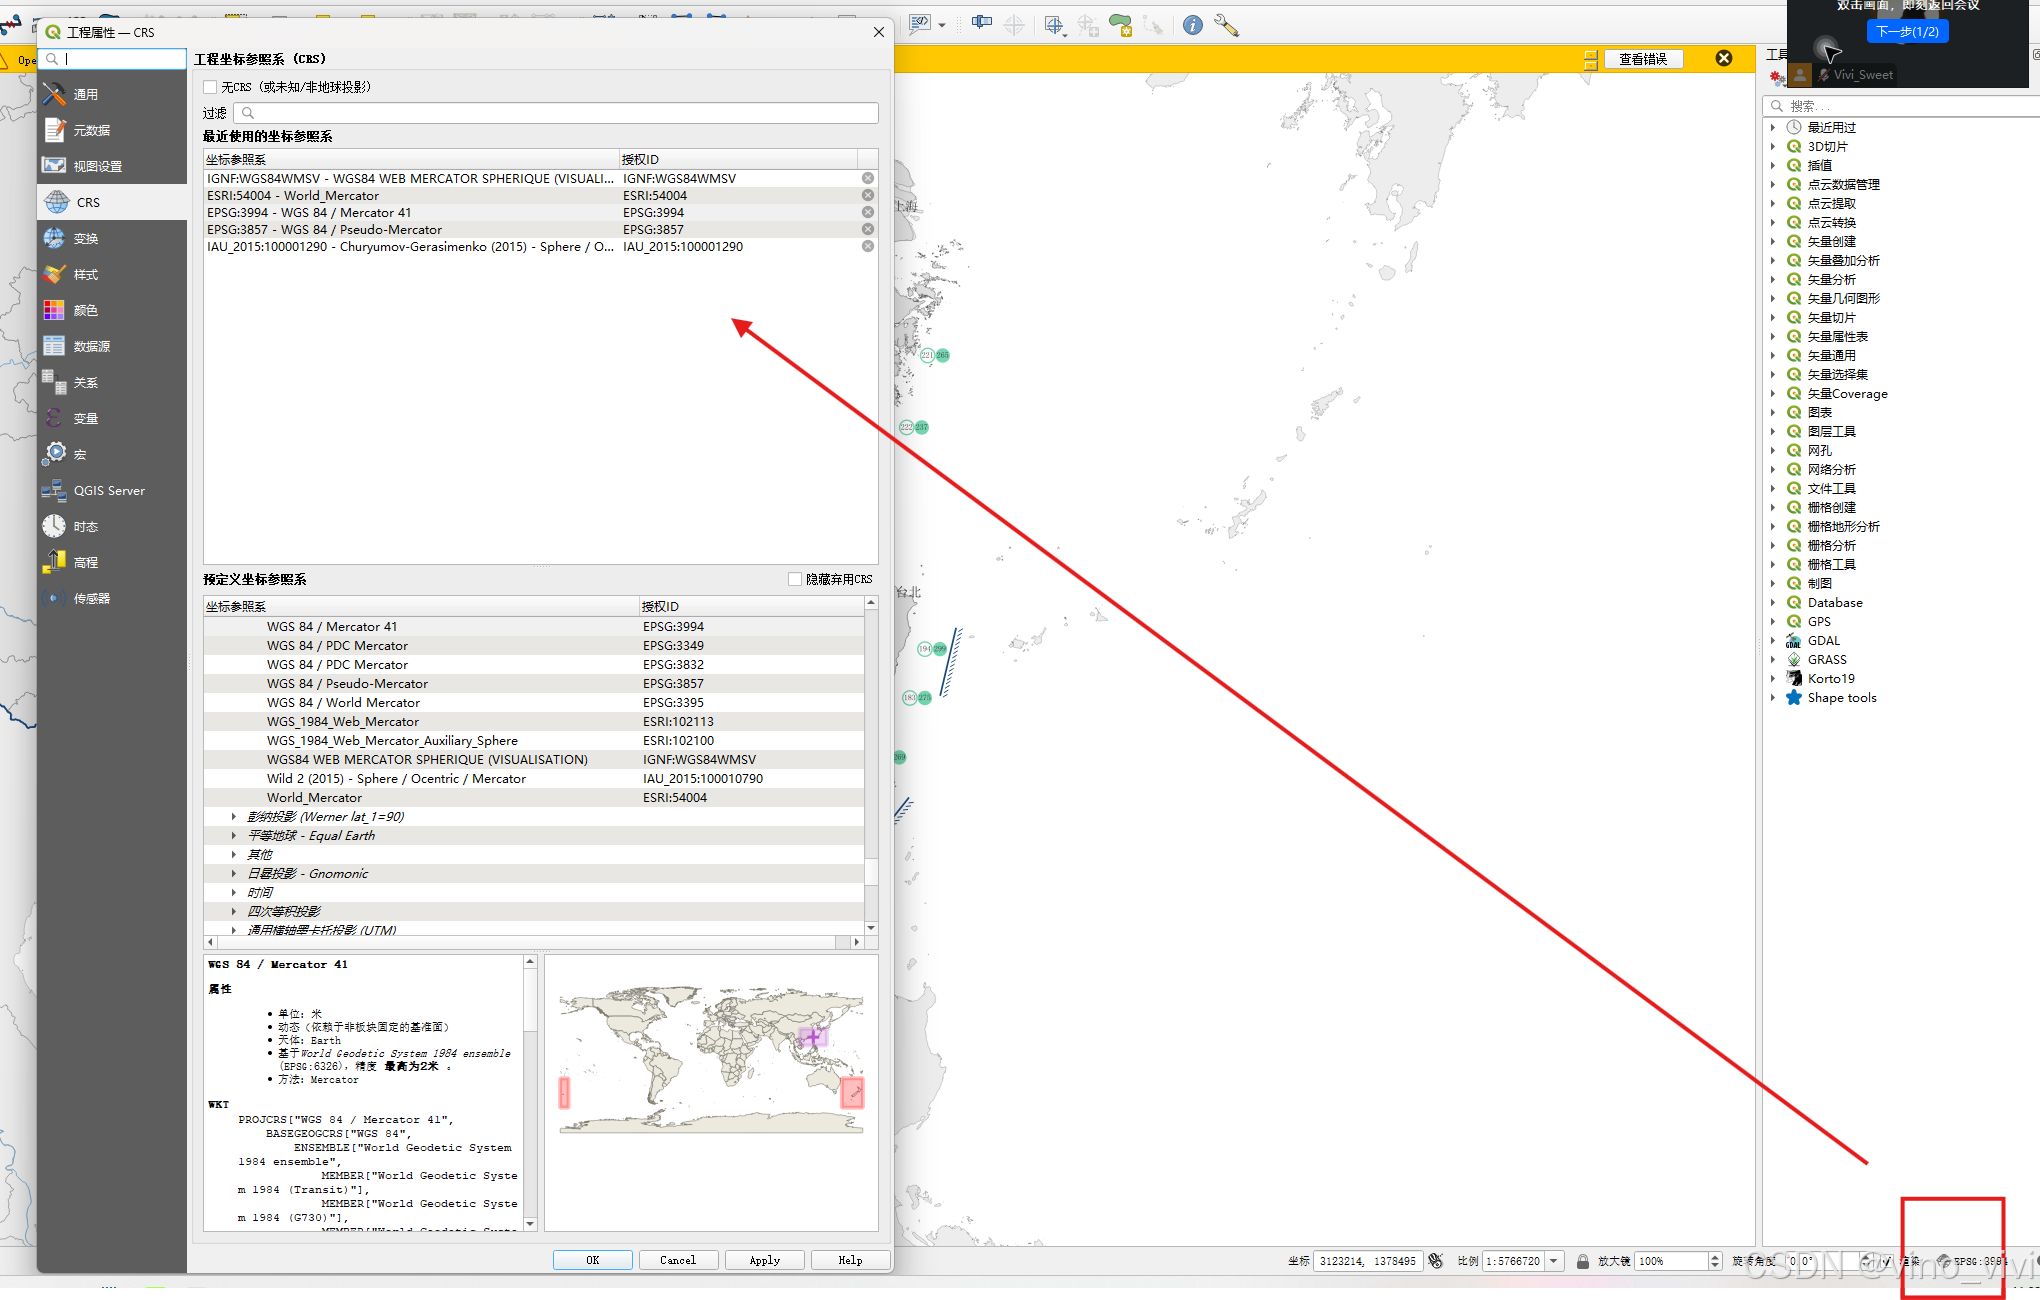Open the 元数据 metadata page
Image resolution: width=2040 pixels, height=1300 pixels.
click(91, 130)
